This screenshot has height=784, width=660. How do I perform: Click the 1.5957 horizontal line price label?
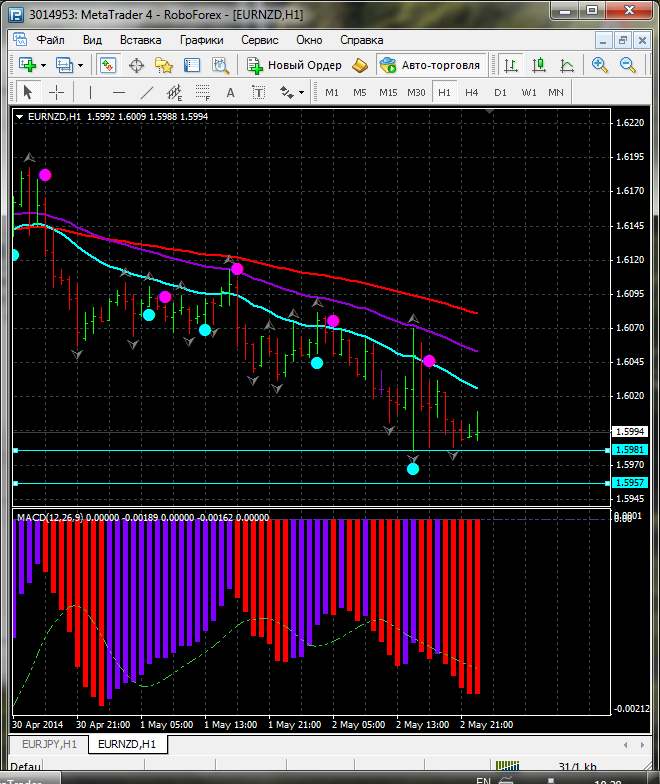630,482
